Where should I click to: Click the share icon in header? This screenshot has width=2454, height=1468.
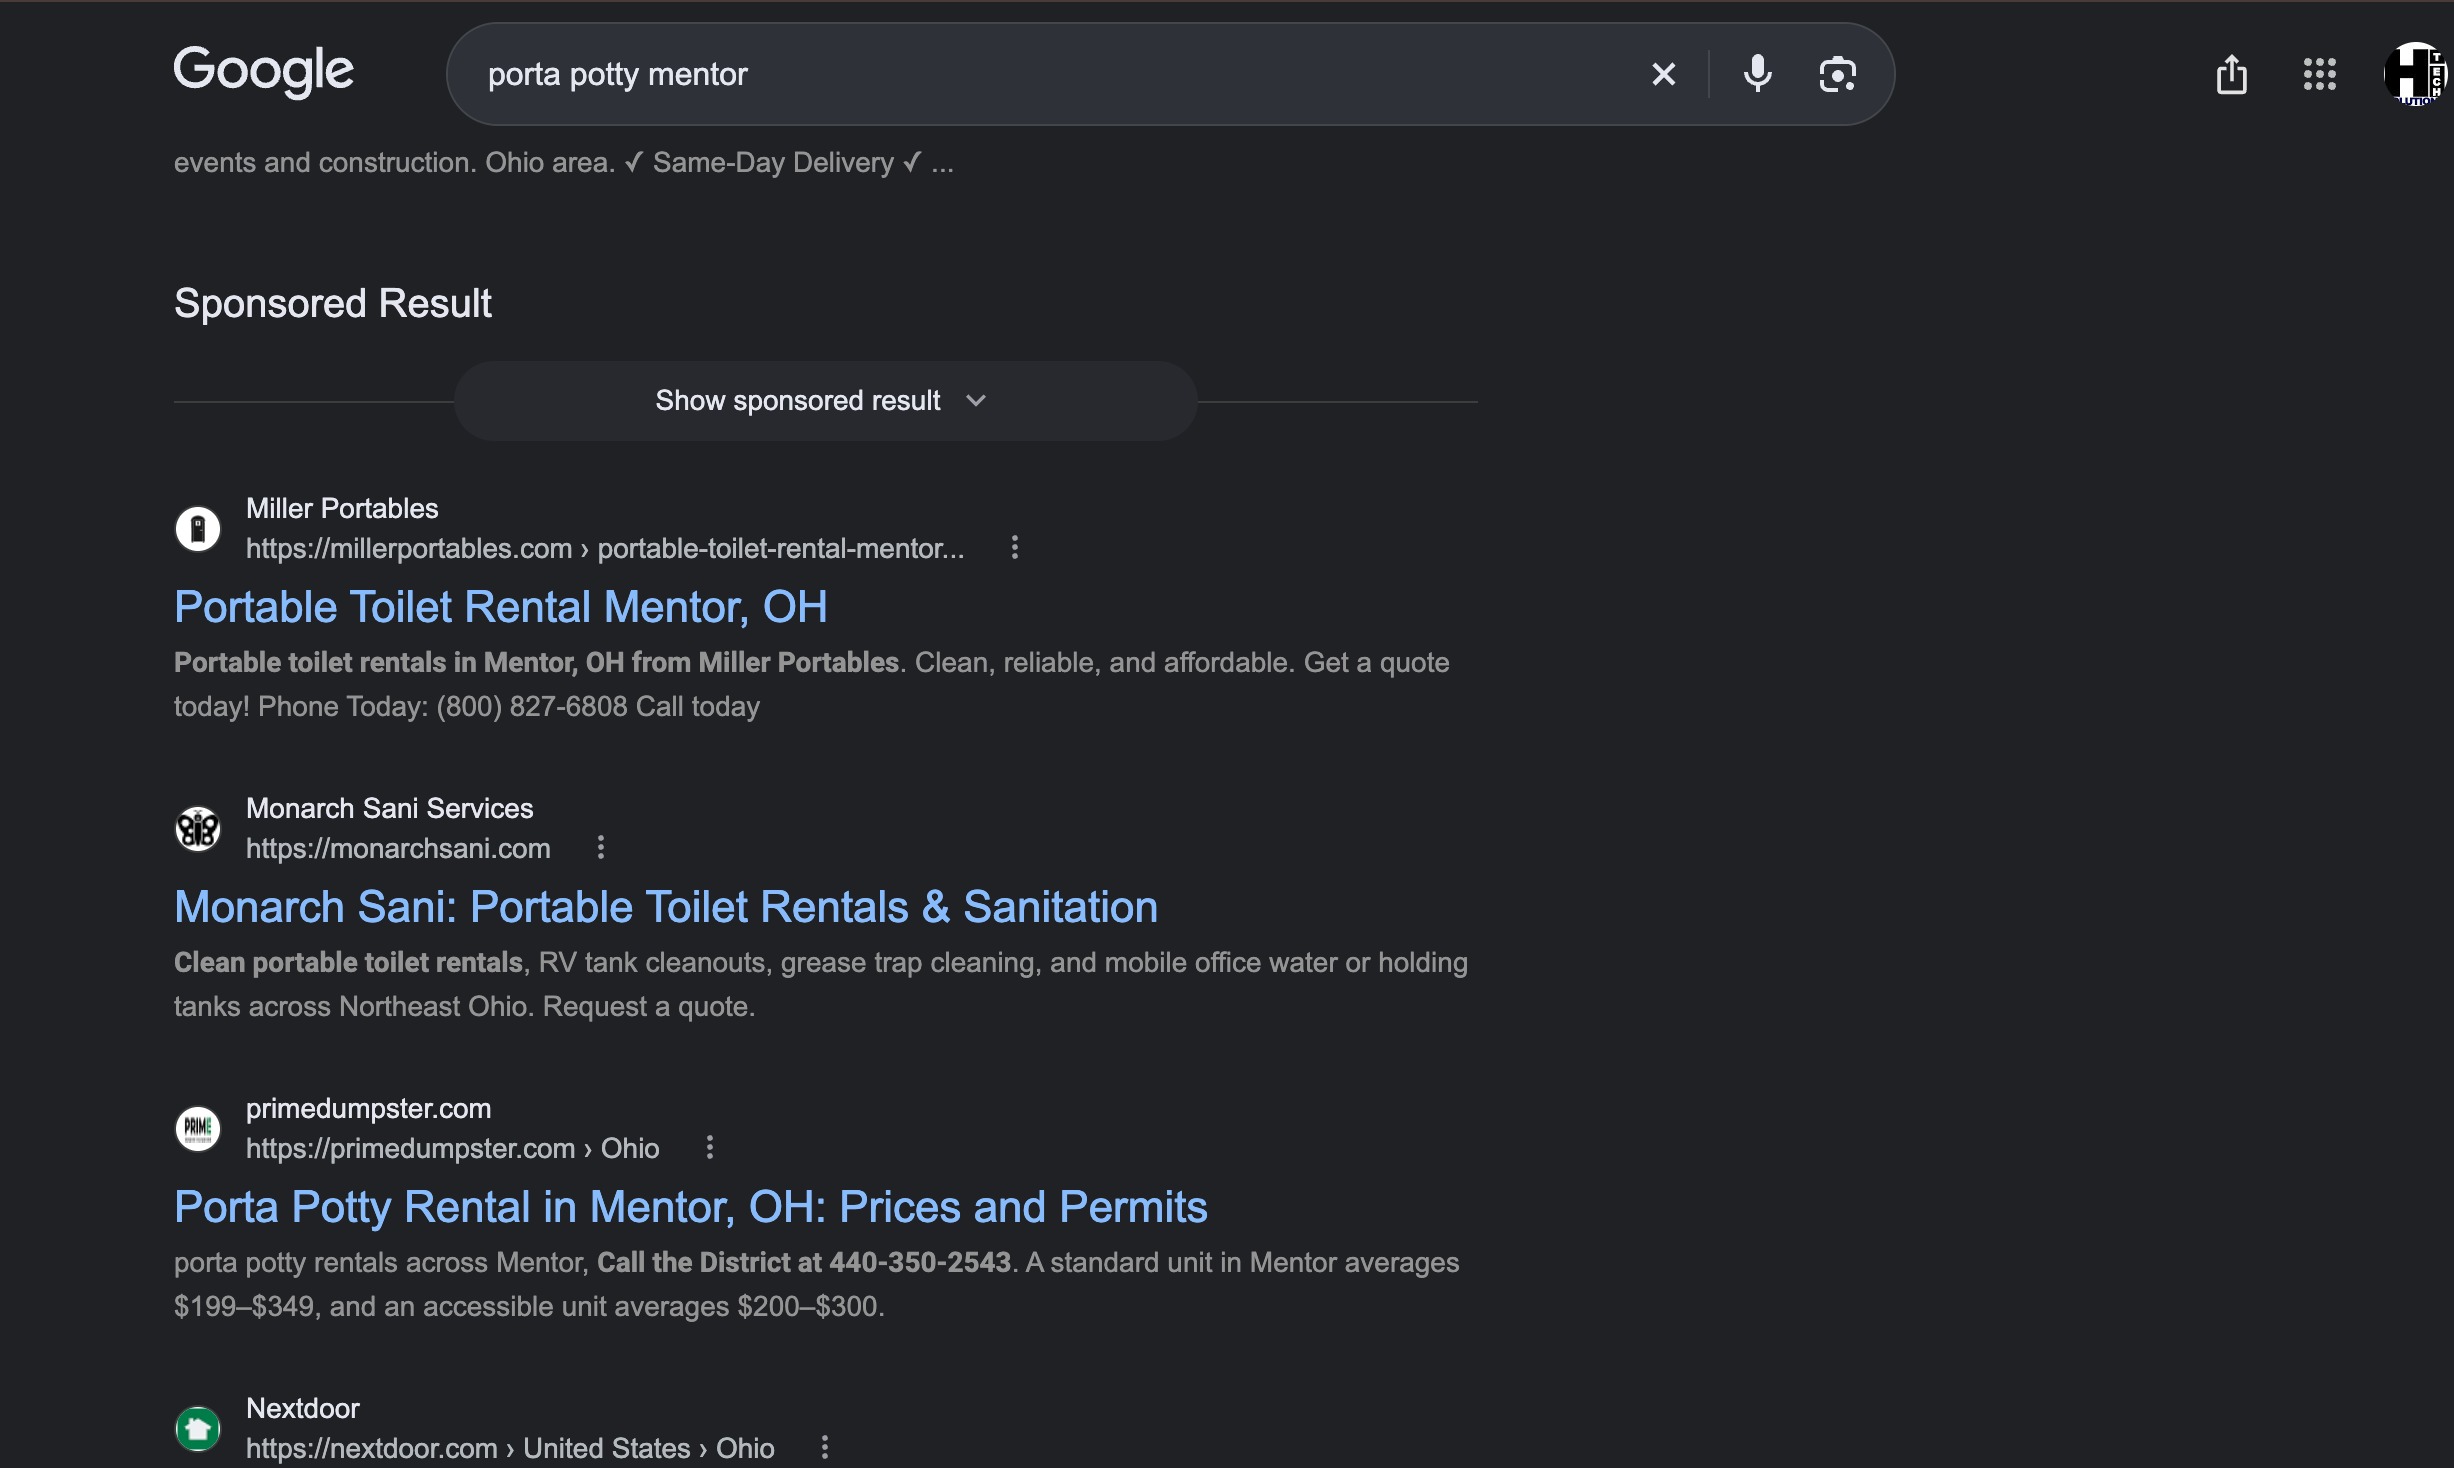(x=2231, y=74)
